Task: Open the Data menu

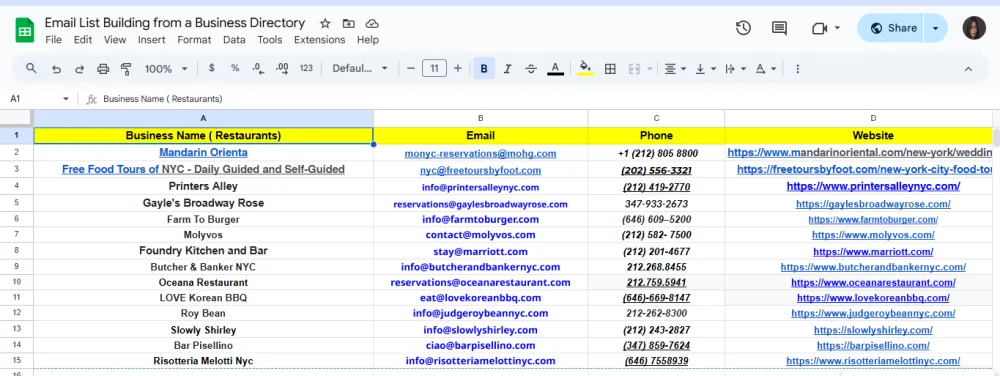Action: (x=234, y=40)
